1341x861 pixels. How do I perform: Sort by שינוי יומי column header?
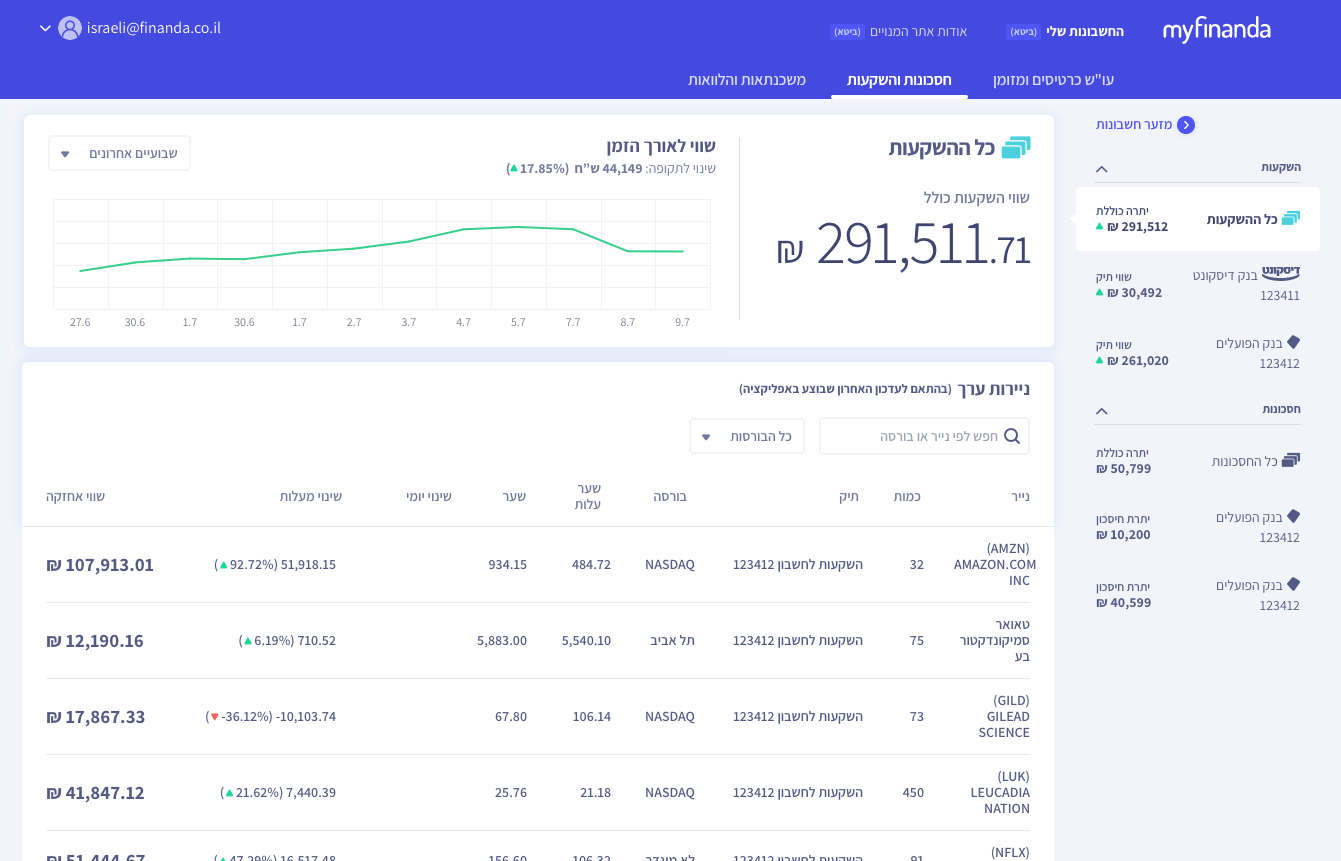[x=429, y=496]
